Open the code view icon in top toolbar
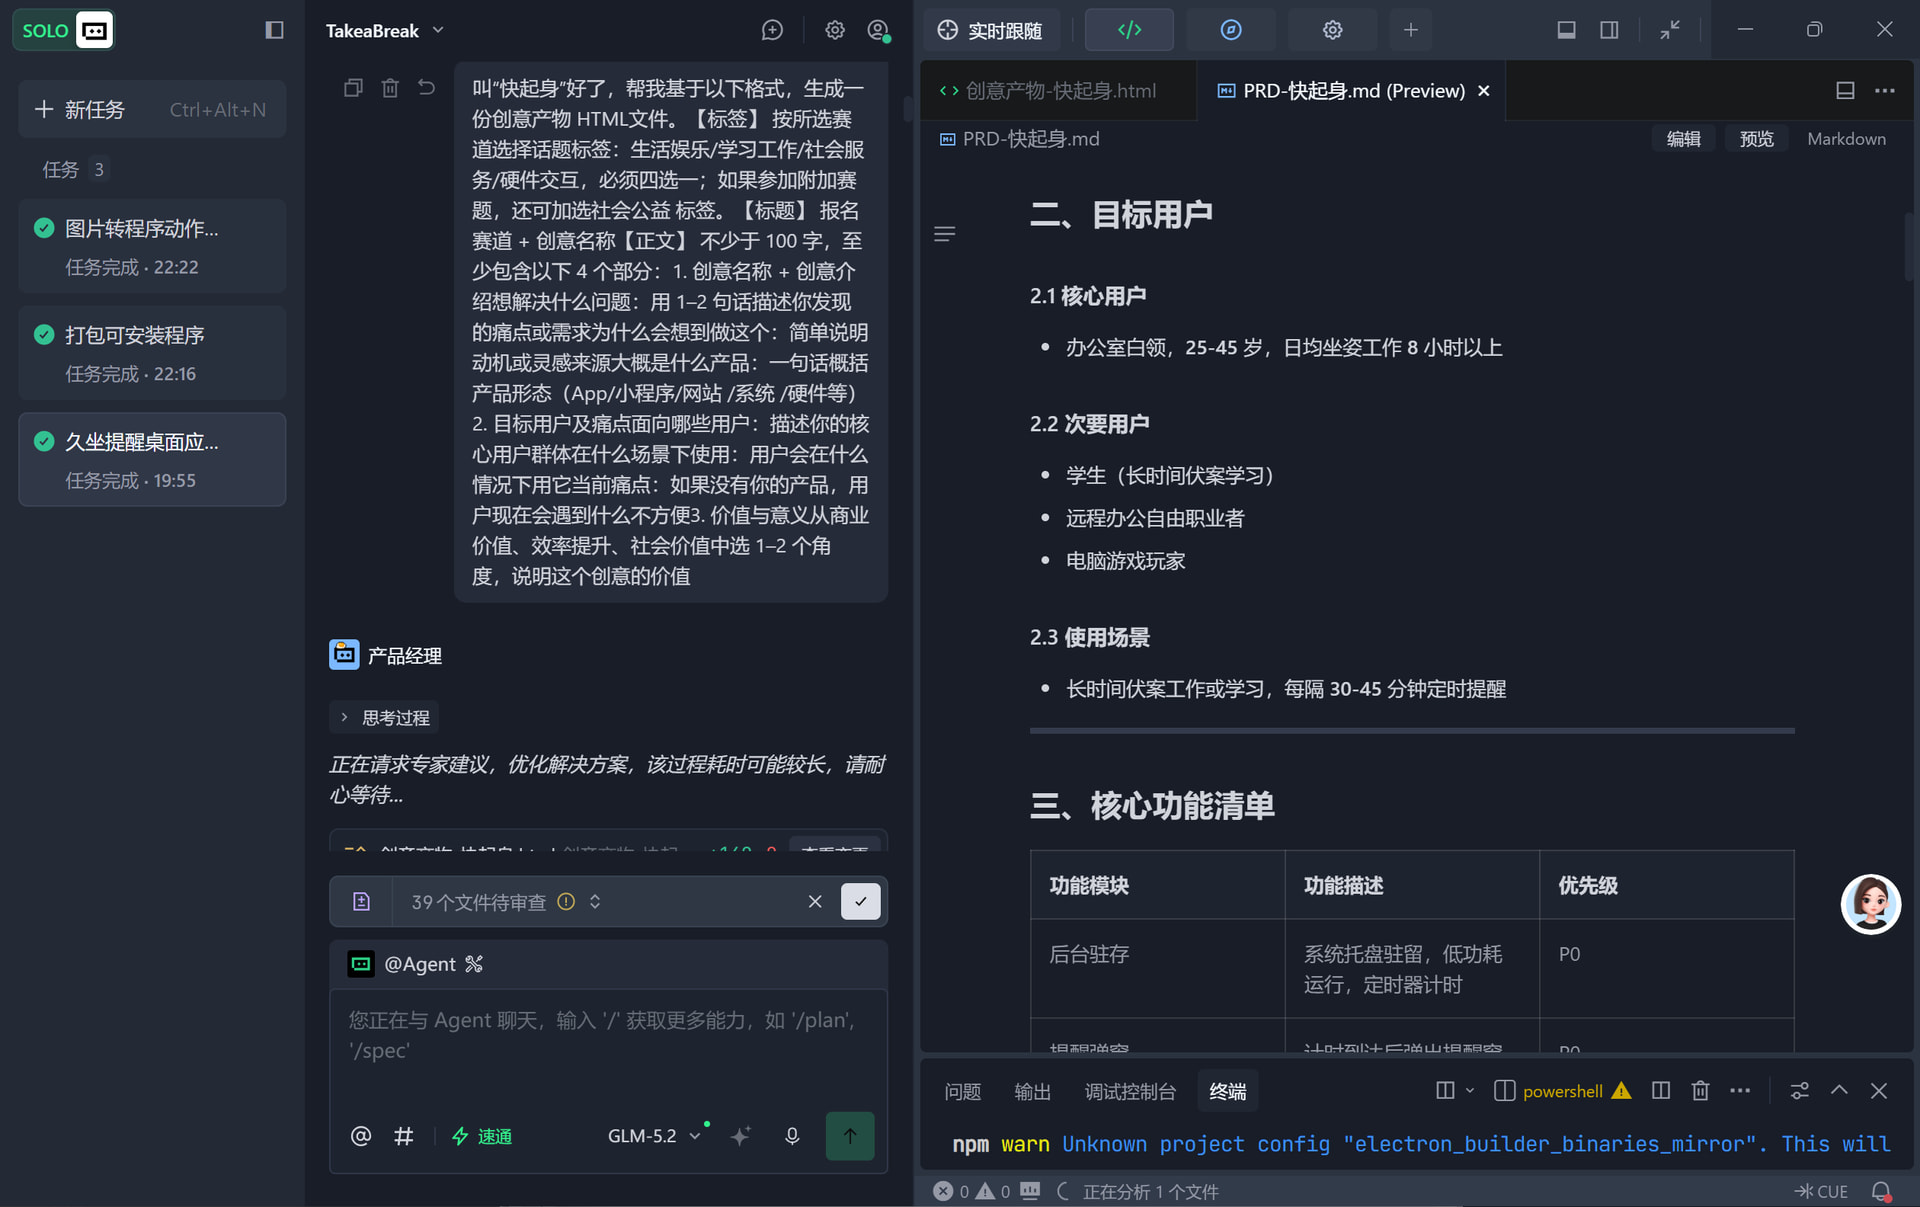Image resolution: width=1920 pixels, height=1207 pixels. [x=1129, y=30]
